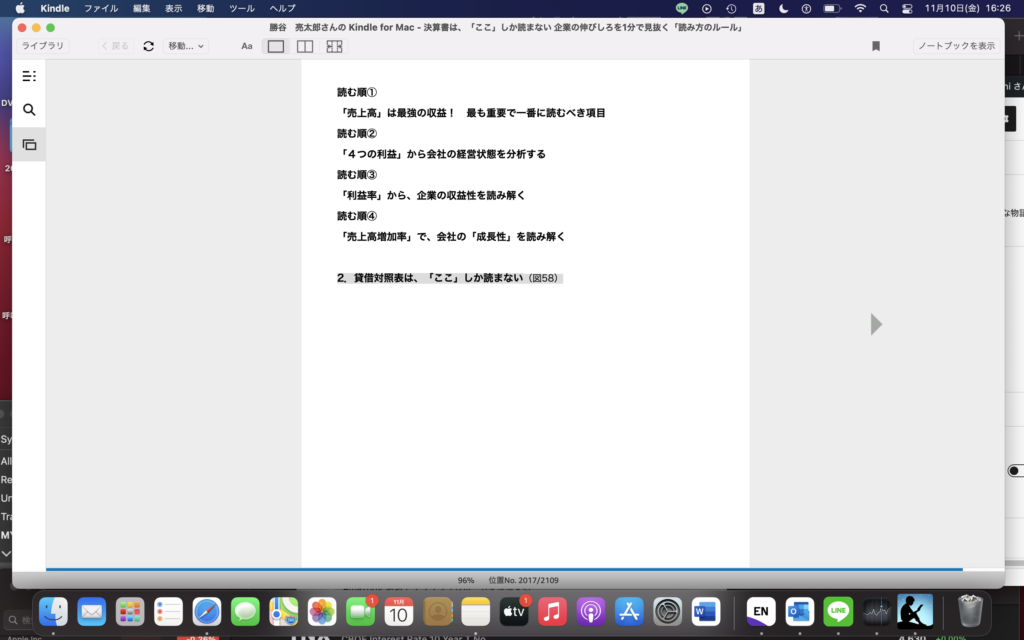1024x640 pixels.
Task: Go to the next page arrow
Action: tap(876, 324)
